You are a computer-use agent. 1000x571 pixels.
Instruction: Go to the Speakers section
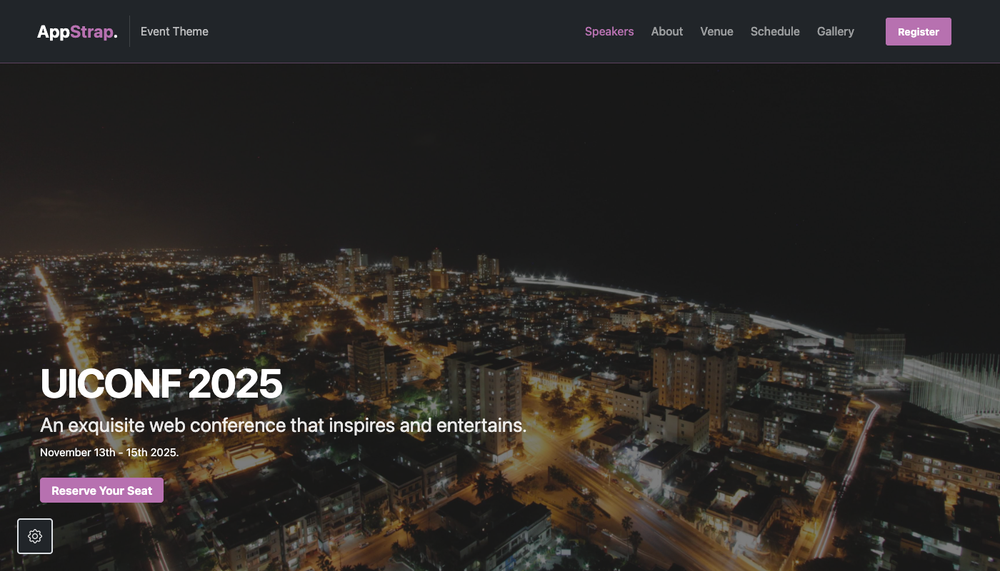coord(609,31)
